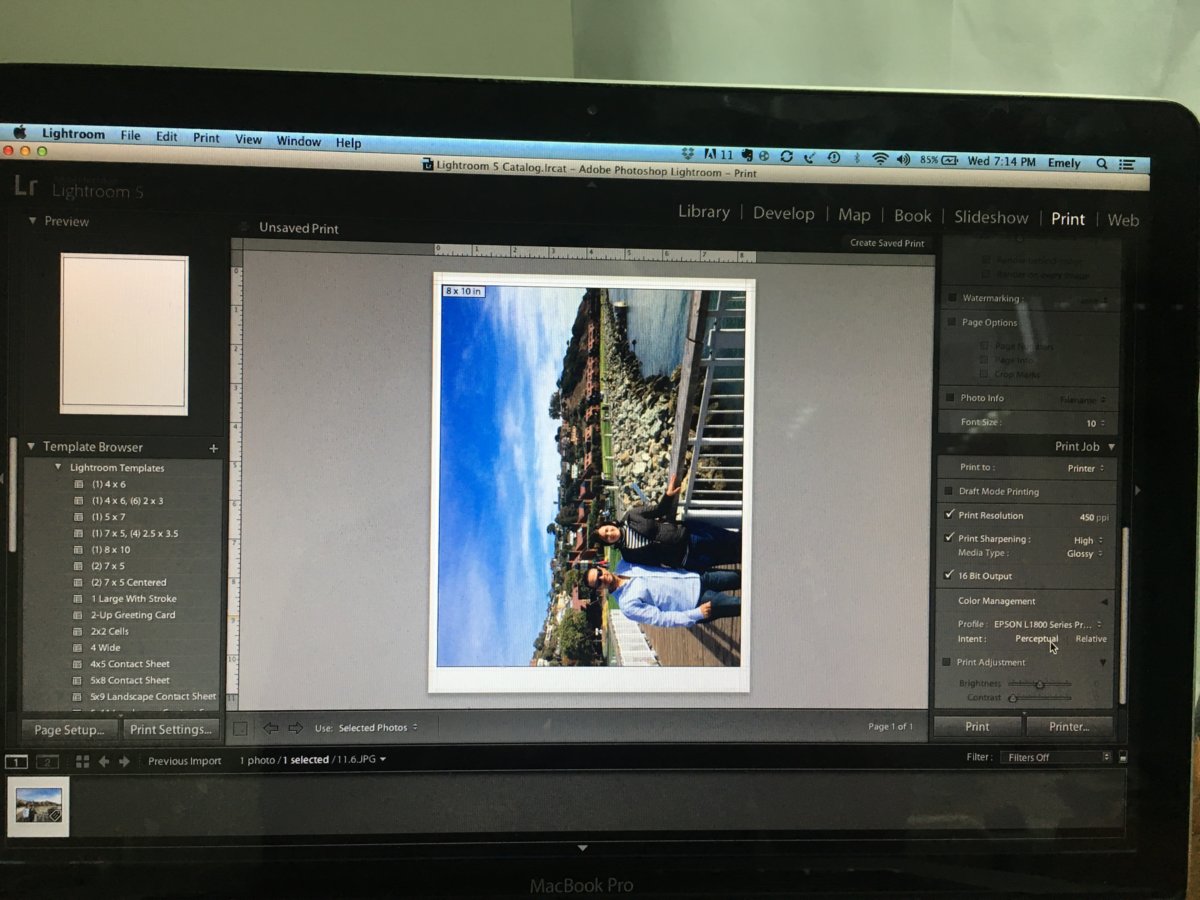Open Spotlight search magnifier icon
This screenshot has width=1200, height=900.
click(1102, 163)
